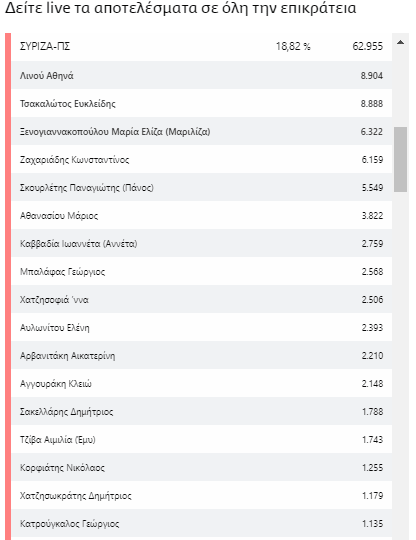Click the scrollbar up arrow

click(x=400, y=42)
